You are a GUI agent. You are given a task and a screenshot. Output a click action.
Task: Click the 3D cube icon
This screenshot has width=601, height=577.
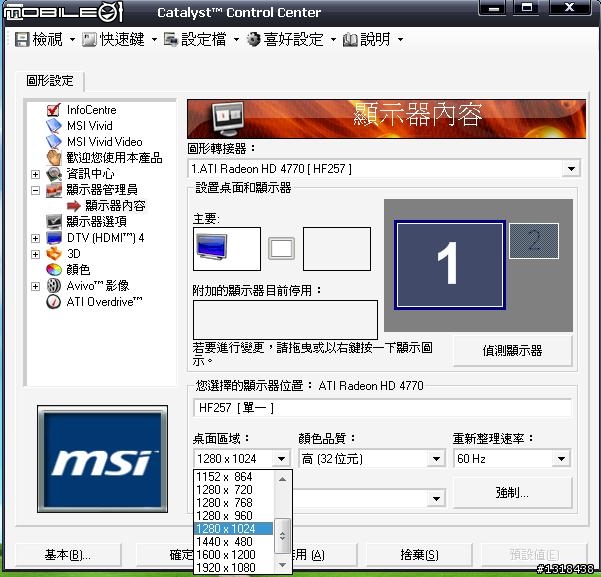point(53,254)
